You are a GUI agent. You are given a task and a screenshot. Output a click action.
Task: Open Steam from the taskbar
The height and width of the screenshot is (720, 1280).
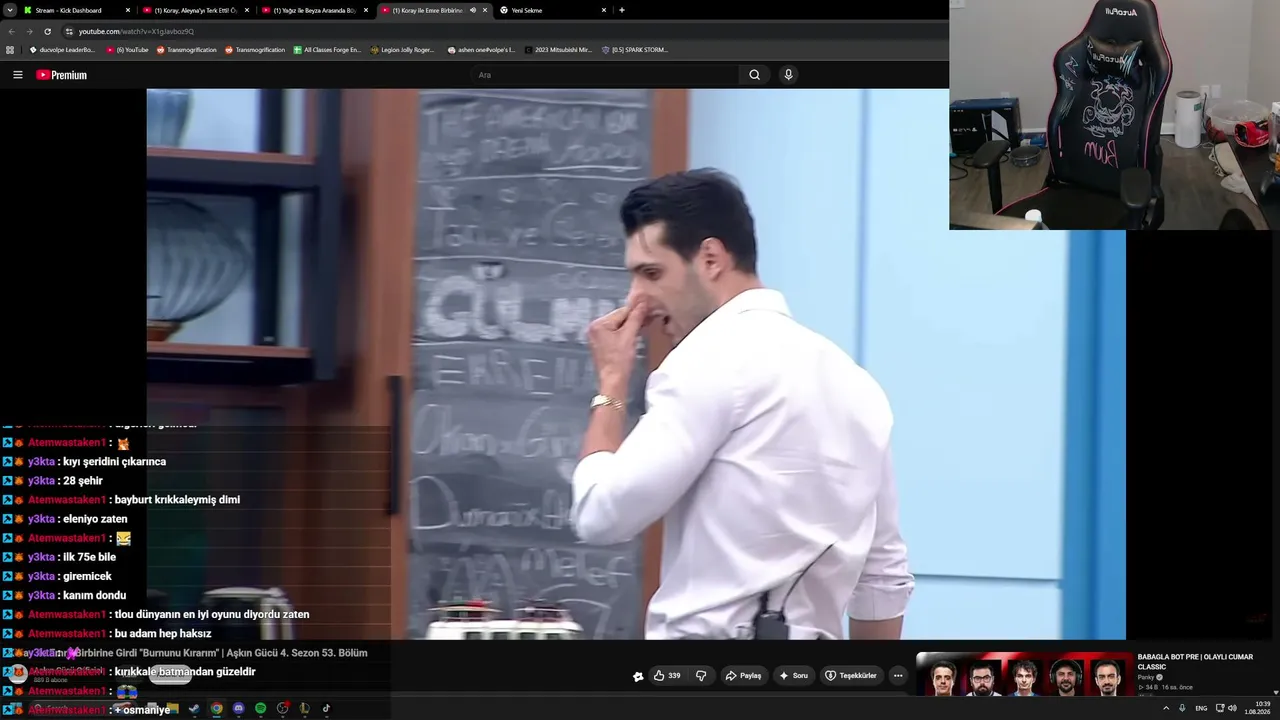pos(194,709)
